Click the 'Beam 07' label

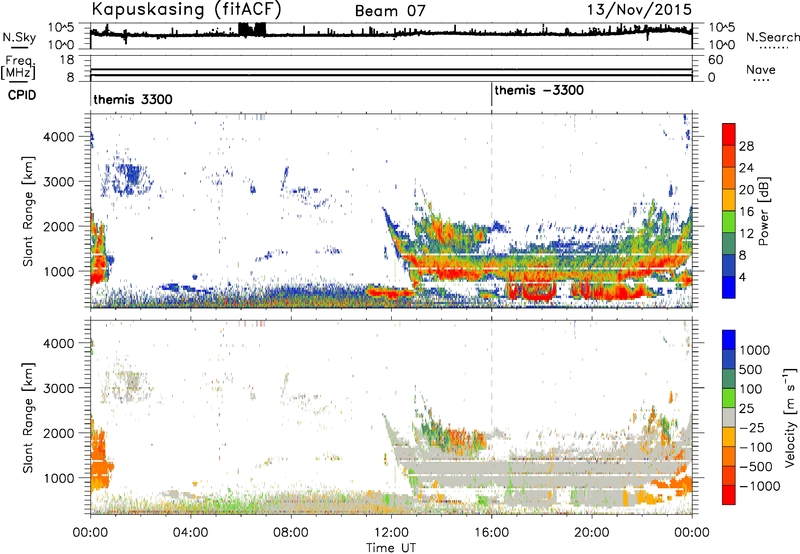(390, 11)
